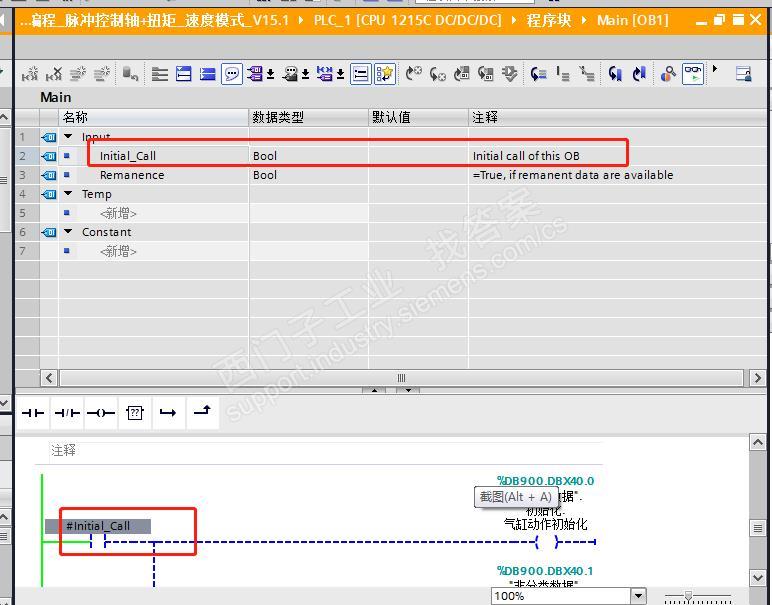Click the <新增> cell under Temp
Image resolution: width=772 pixels, height=605 pixels.
154,213
